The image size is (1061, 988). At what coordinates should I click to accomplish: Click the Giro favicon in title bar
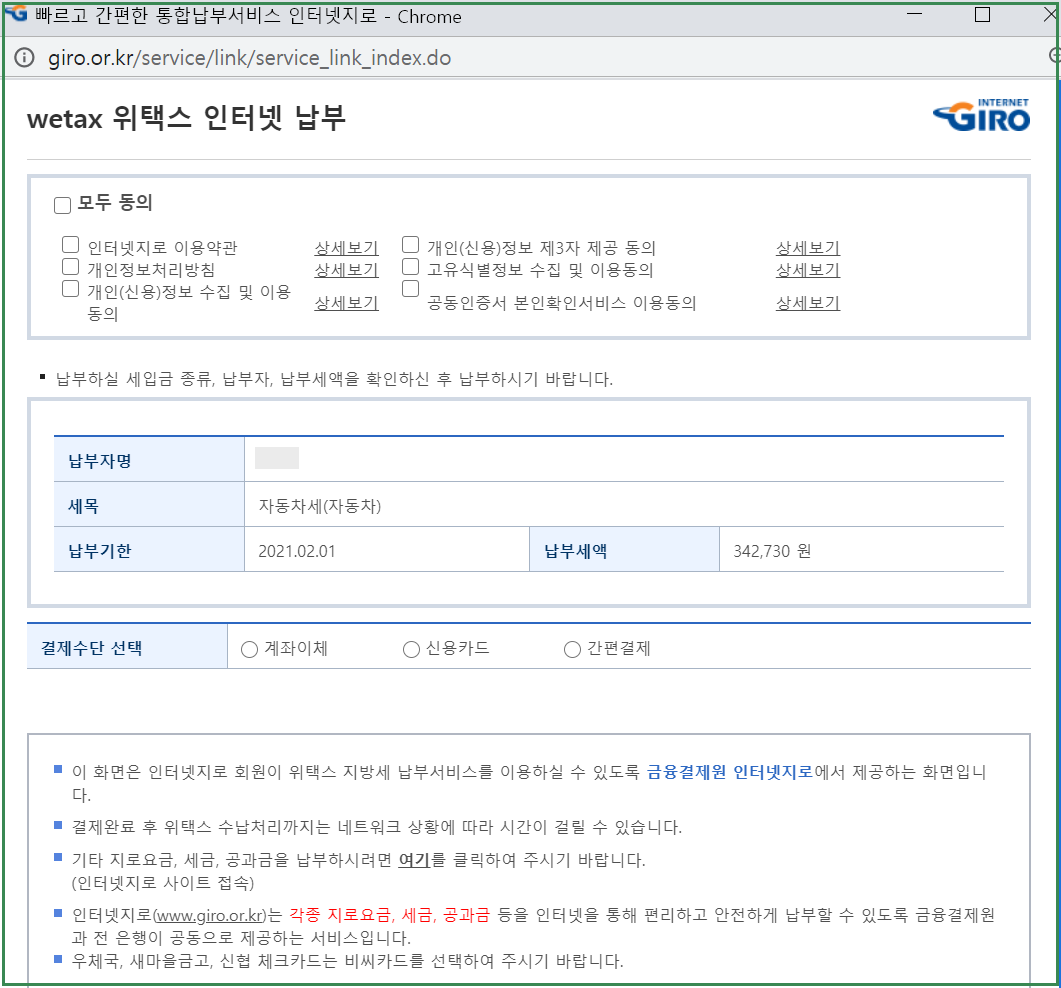coord(16,13)
